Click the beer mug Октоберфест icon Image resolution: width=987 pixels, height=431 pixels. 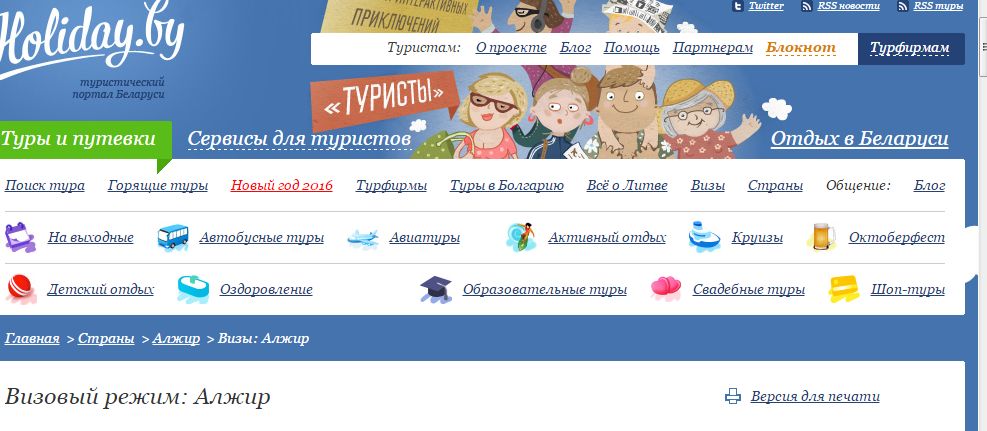click(x=822, y=237)
